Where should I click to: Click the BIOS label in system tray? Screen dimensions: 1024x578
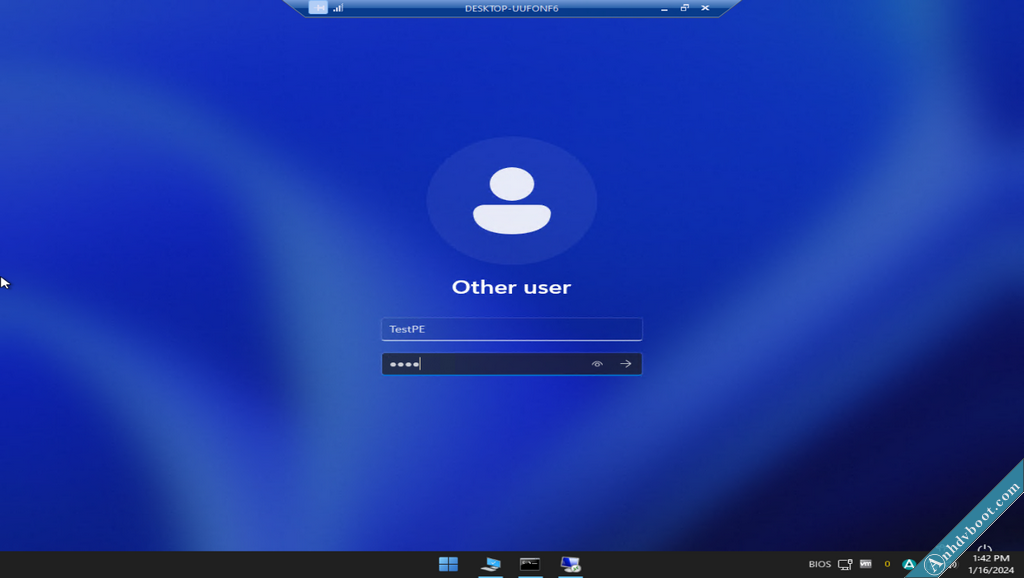tap(820, 564)
